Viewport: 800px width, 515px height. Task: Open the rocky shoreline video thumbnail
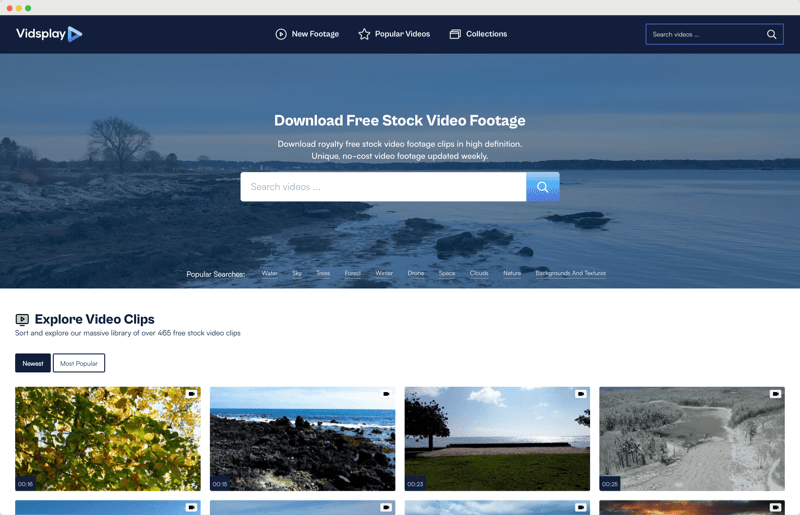pos(302,440)
